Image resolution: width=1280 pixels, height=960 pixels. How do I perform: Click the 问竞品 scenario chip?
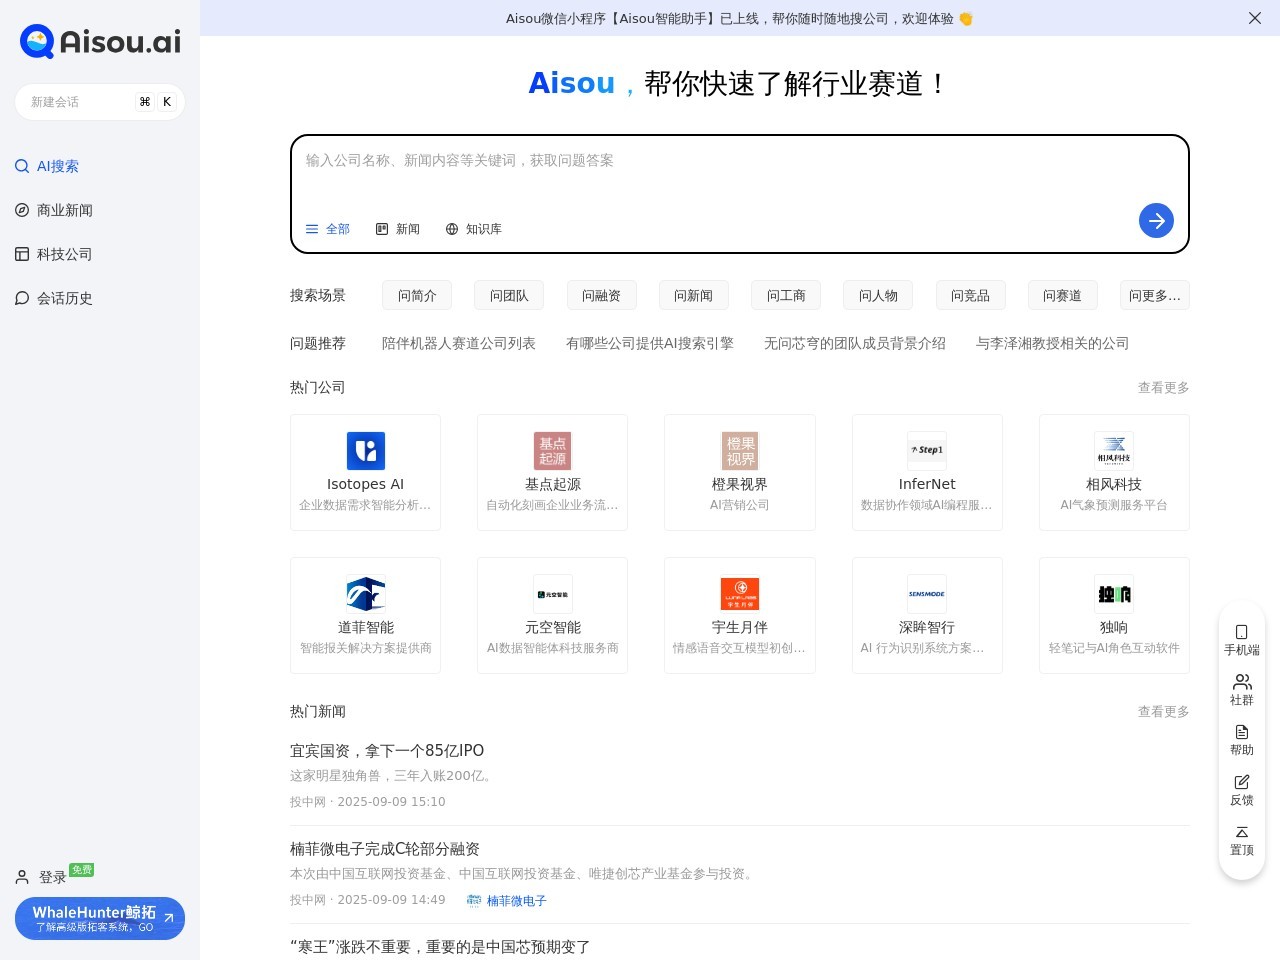pos(970,295)
